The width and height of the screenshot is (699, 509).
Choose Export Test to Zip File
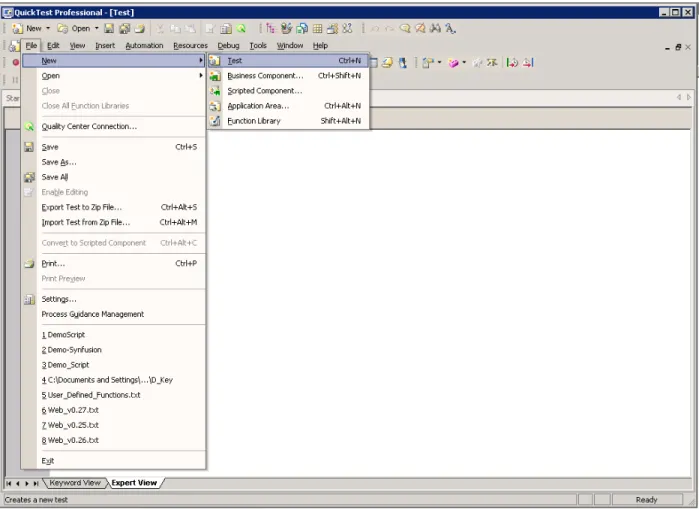point(114,207)
